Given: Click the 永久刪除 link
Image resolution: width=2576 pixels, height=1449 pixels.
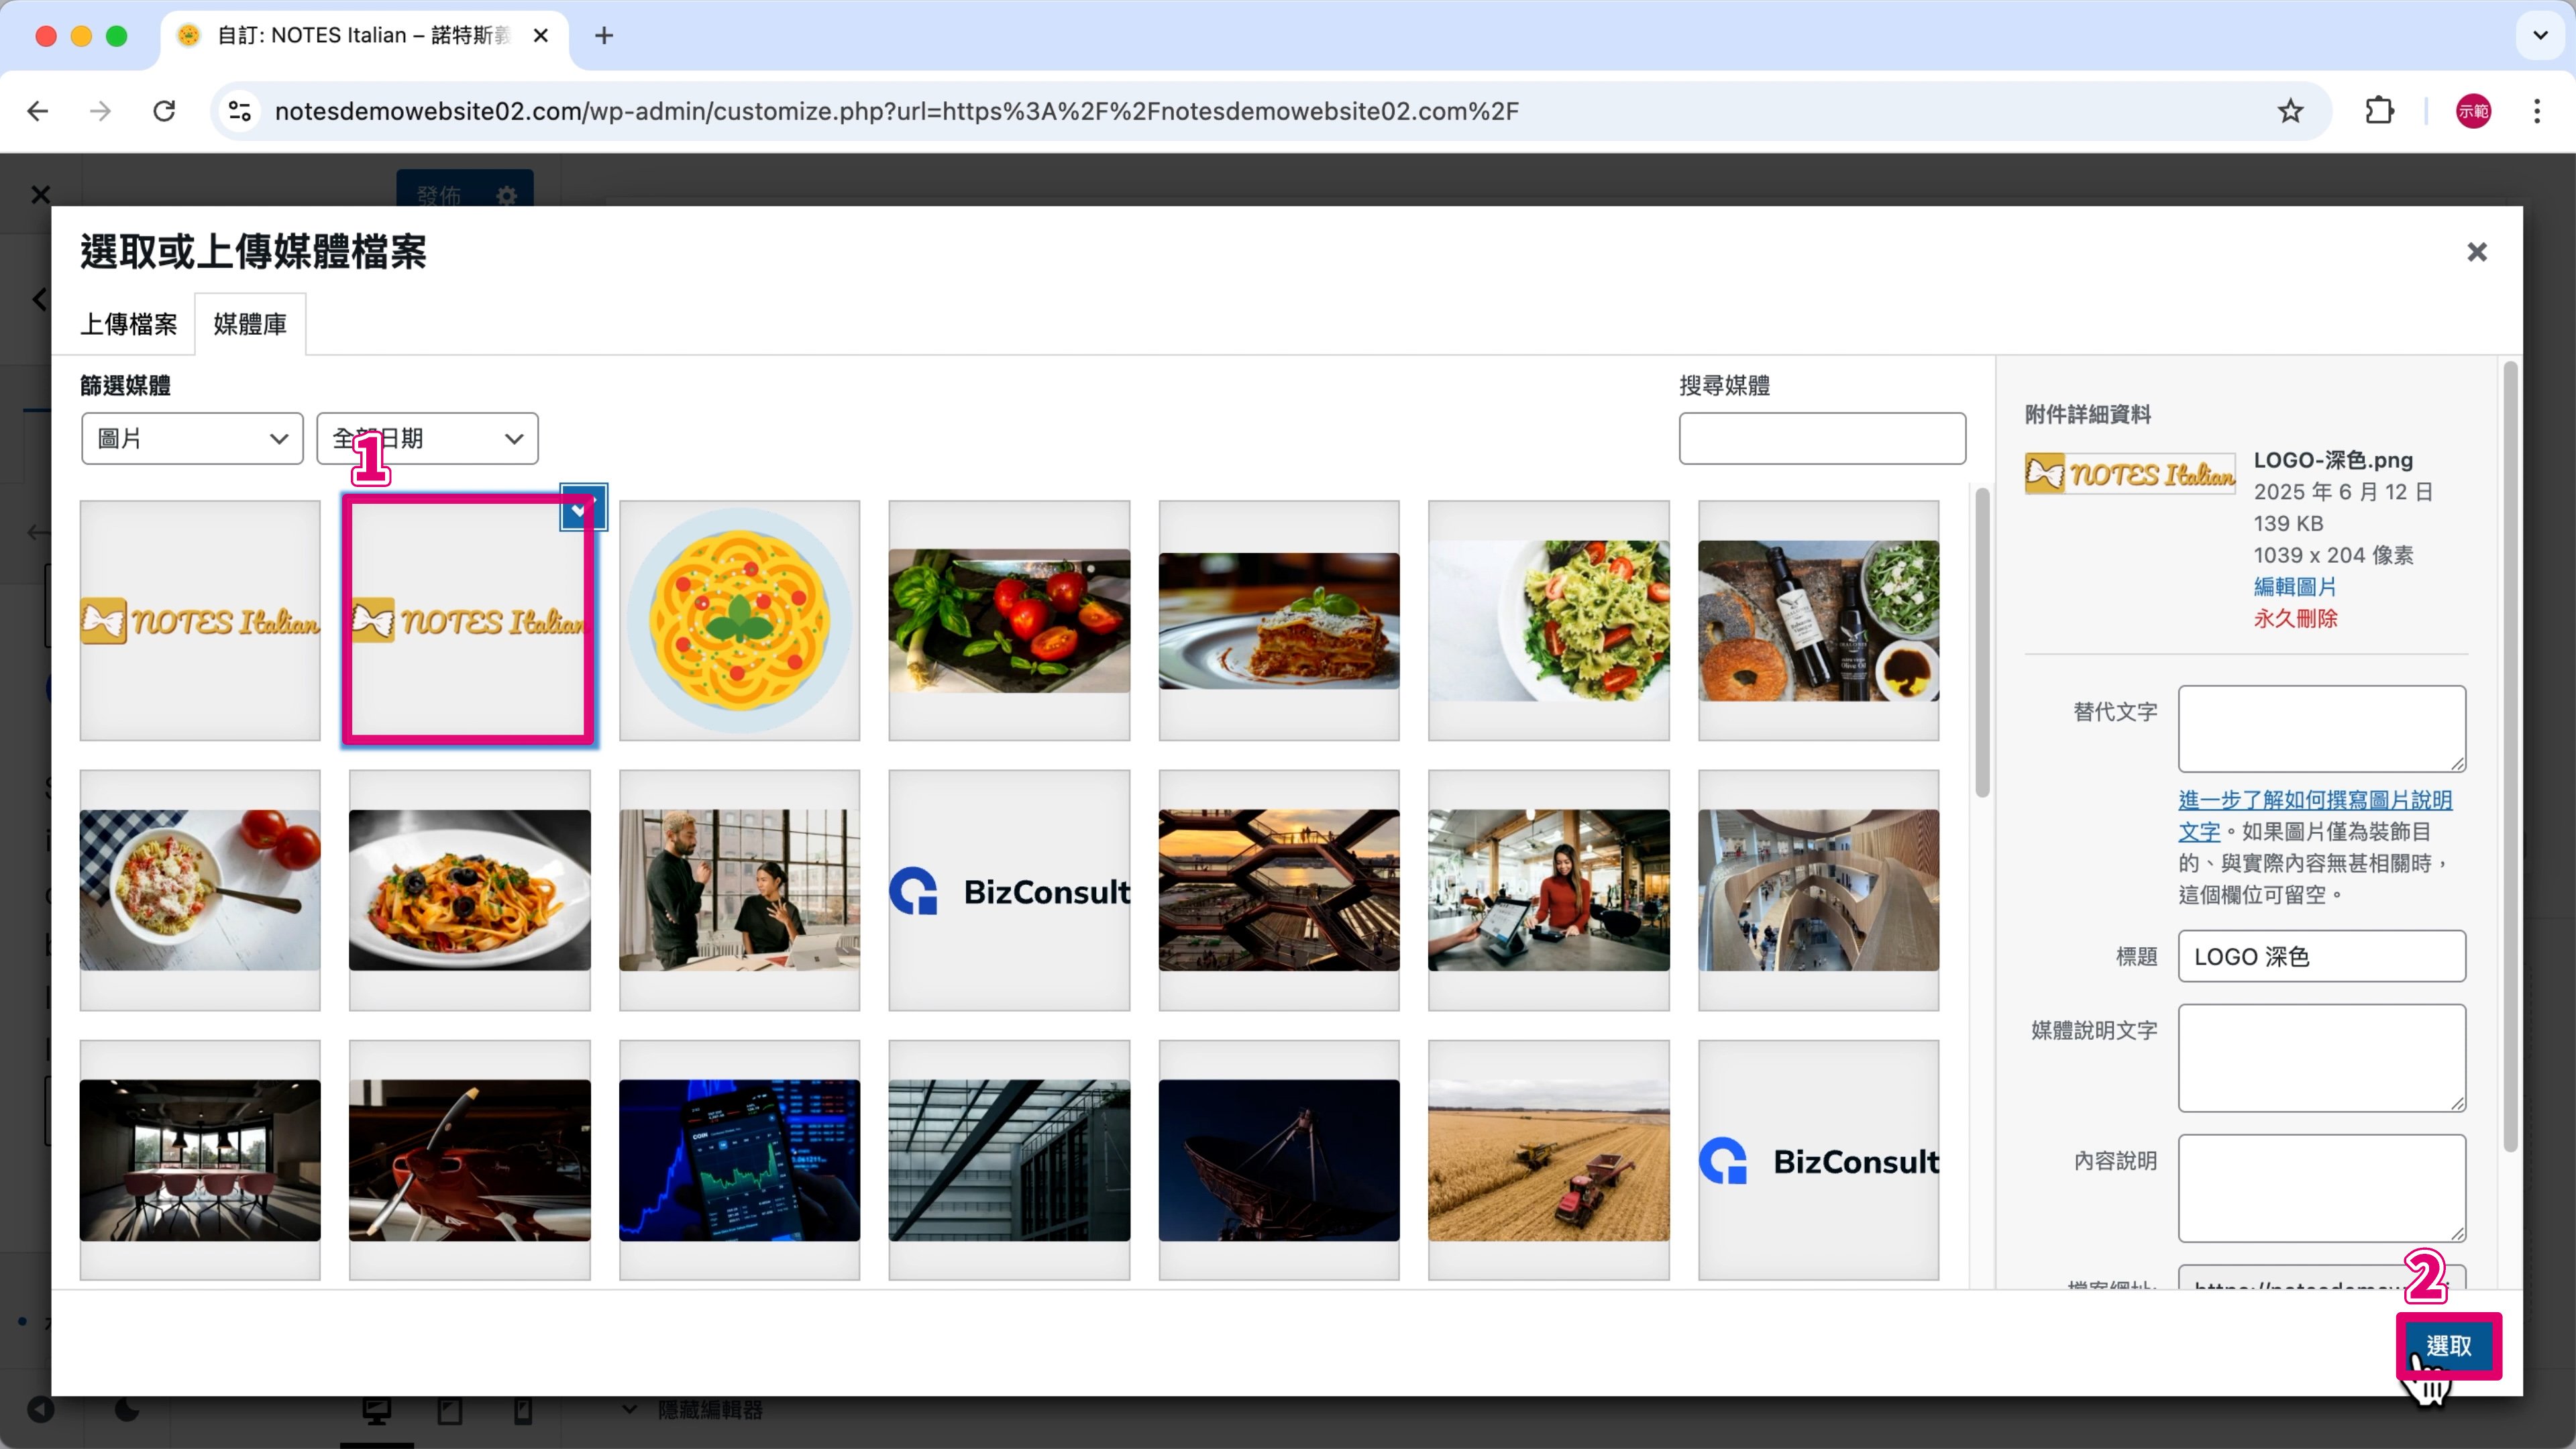Looking at the screenshot, I should click(x=2295, y=619).
